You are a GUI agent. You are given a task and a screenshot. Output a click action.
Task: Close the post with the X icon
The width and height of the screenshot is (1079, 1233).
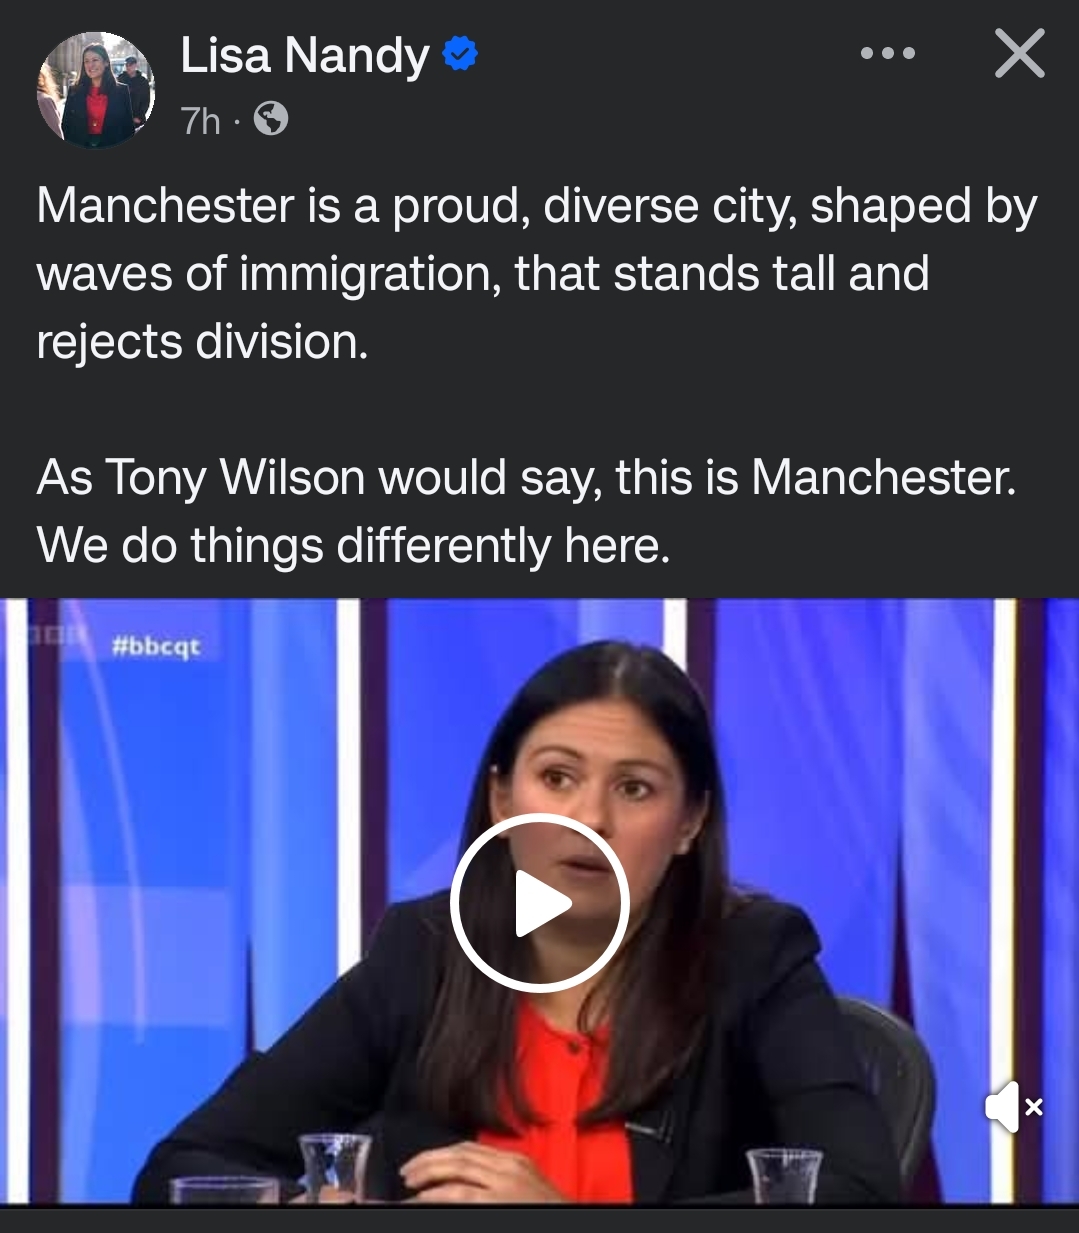[1020, 54]
